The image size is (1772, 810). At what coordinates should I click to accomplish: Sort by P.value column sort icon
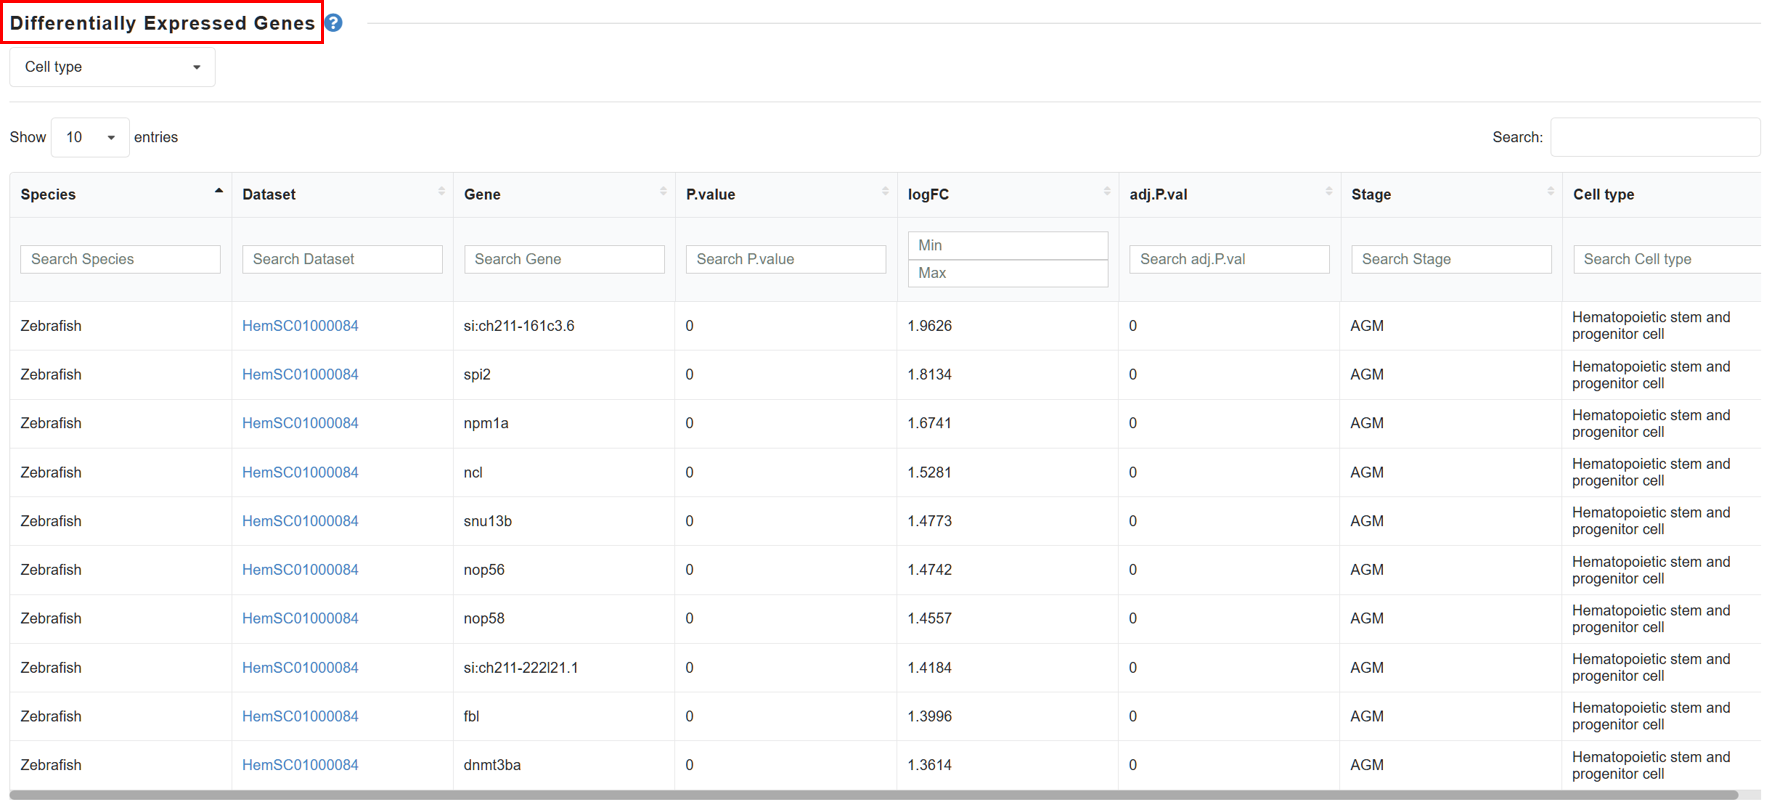tap(885, 191)
